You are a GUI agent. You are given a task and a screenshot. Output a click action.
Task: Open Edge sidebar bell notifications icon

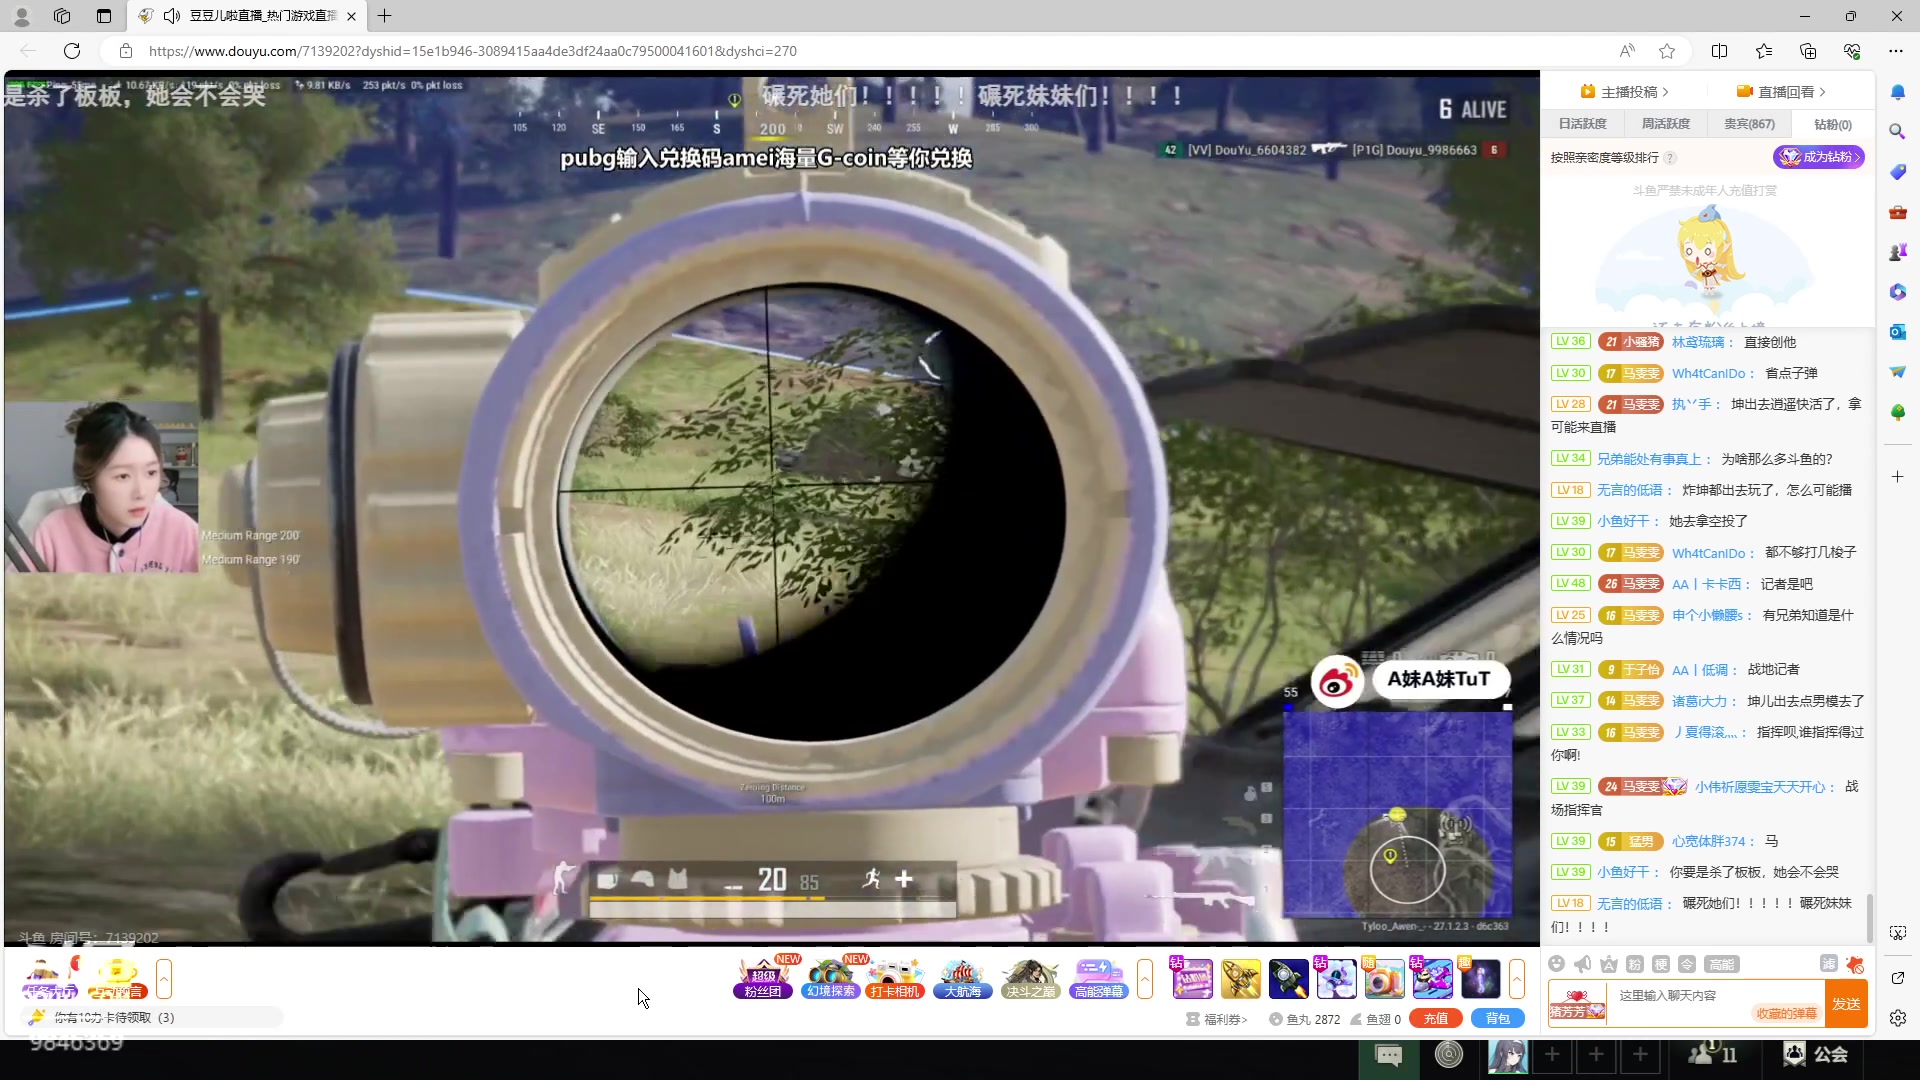[x=1897, y=92]
